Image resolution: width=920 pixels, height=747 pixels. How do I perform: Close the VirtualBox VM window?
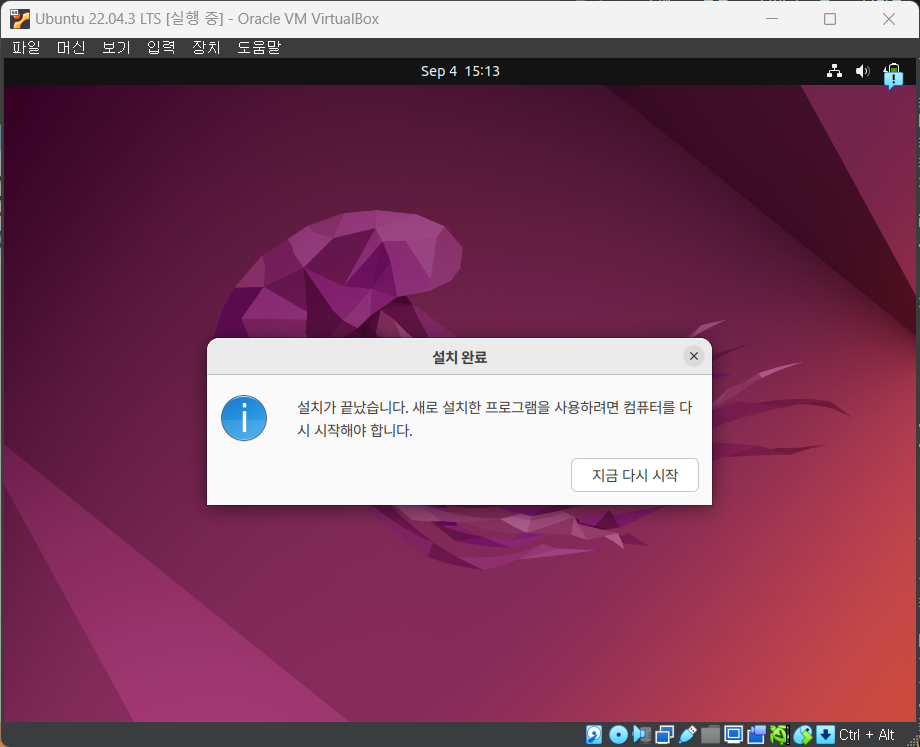[x=889, y=19]
